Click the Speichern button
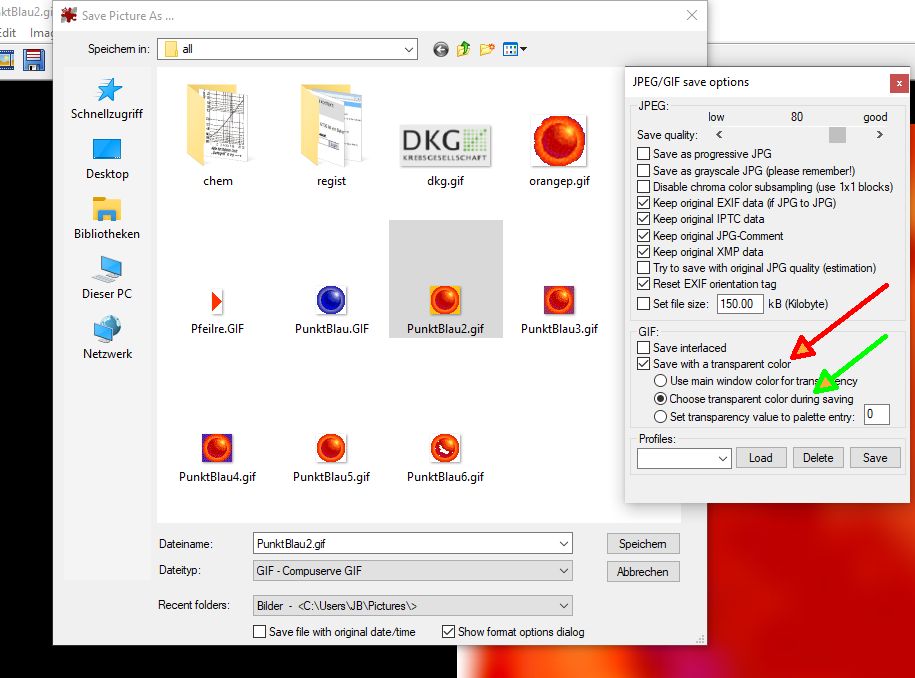Viewport: 915px width, 678px height. pos(642,544)
